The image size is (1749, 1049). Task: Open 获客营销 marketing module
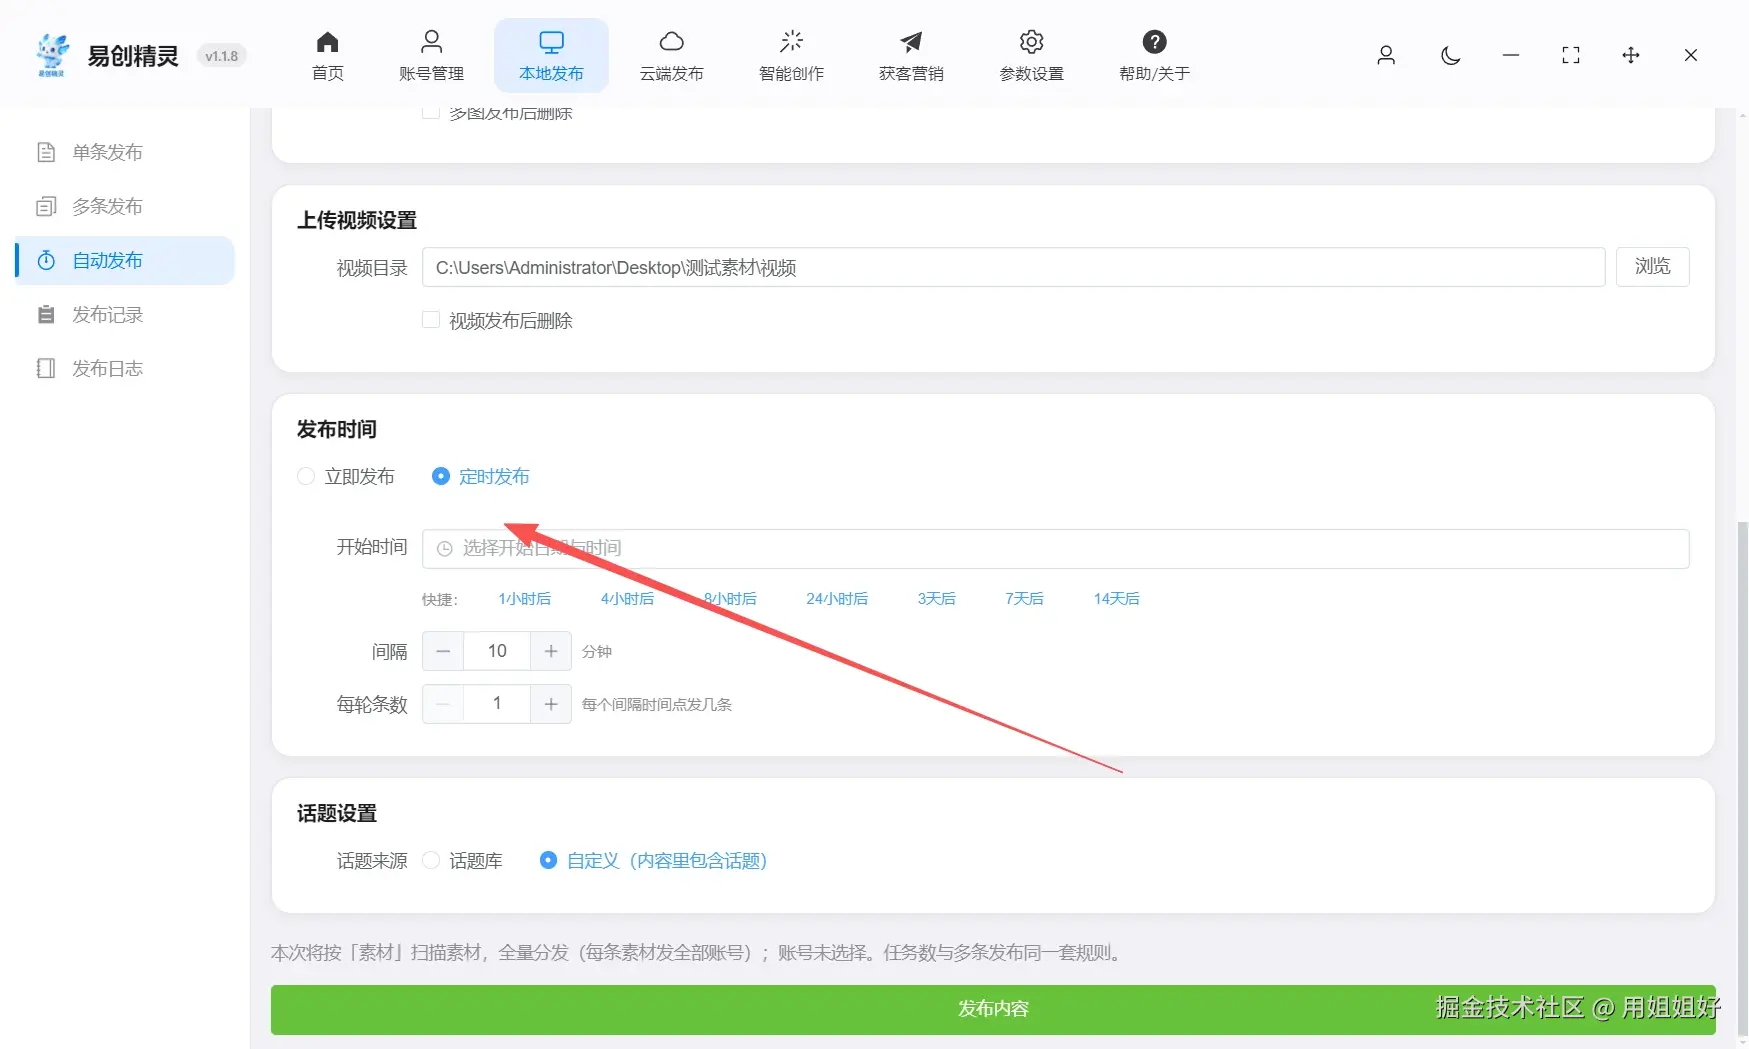click(x=910, y=55)
